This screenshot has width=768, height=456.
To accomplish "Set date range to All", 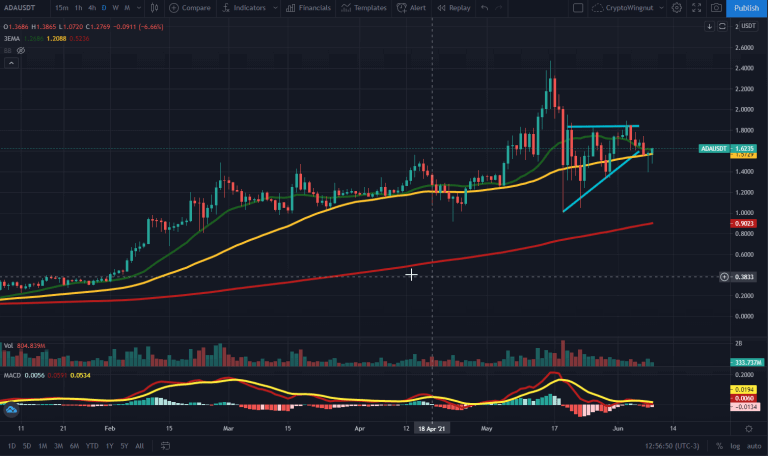I will pos(140,446).
